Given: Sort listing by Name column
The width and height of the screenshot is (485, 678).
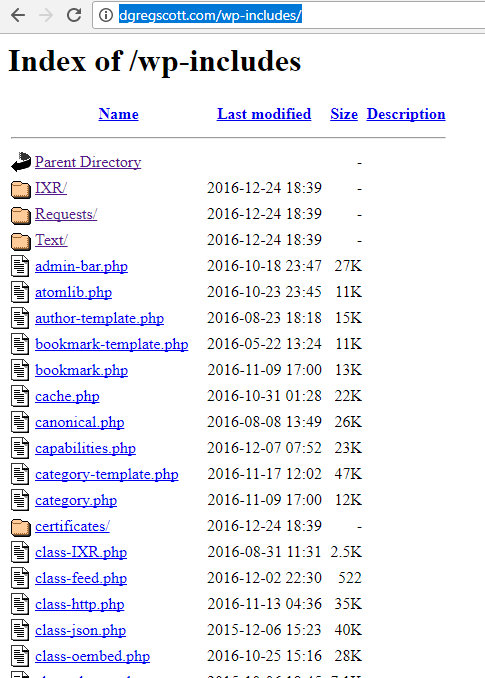Looking at the screenshot, I should pyautogui.click(x=118, y=114).
